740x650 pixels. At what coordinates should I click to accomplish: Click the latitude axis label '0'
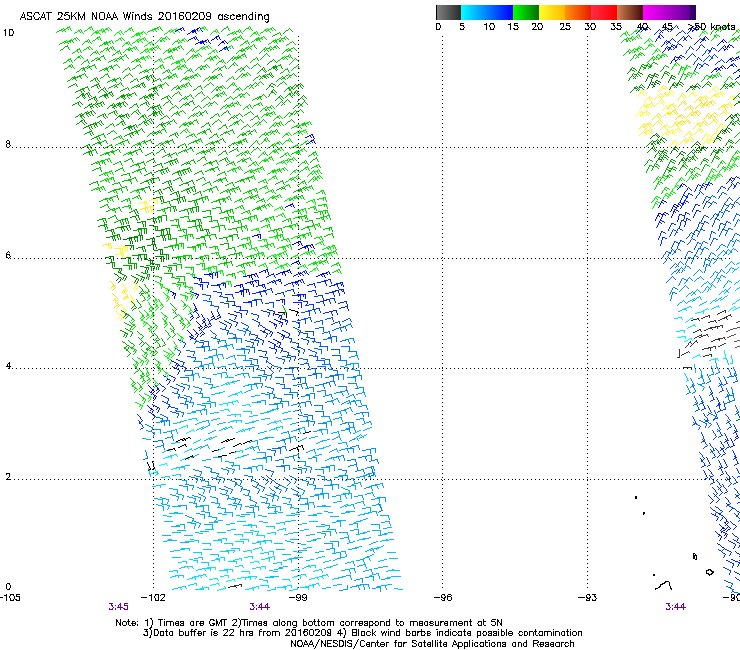8,587
